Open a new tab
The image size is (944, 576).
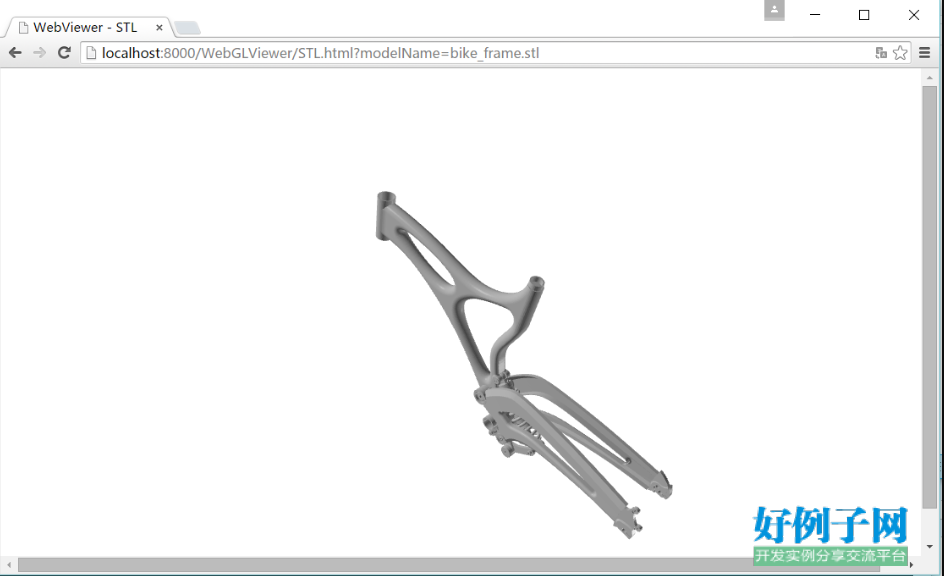(x=187, y=28)
